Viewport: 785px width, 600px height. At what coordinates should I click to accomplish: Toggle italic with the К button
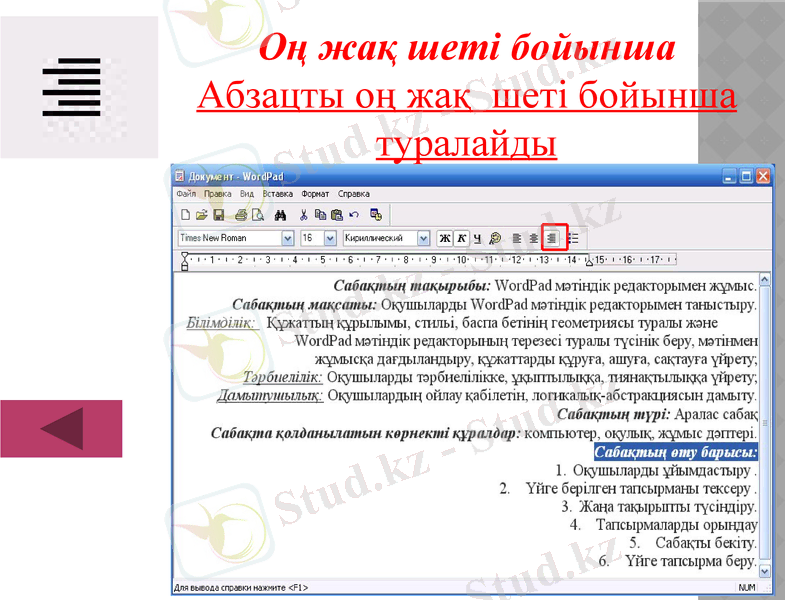pyautogui.click(x=462, y=238)
